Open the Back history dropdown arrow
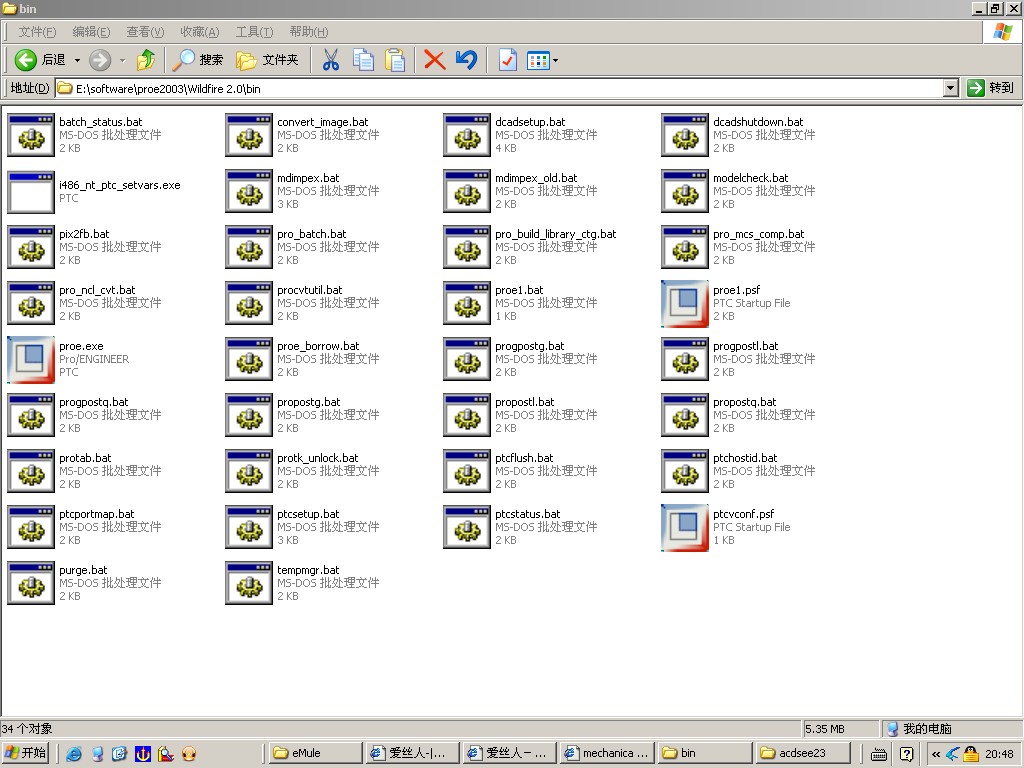 point(77,61)
